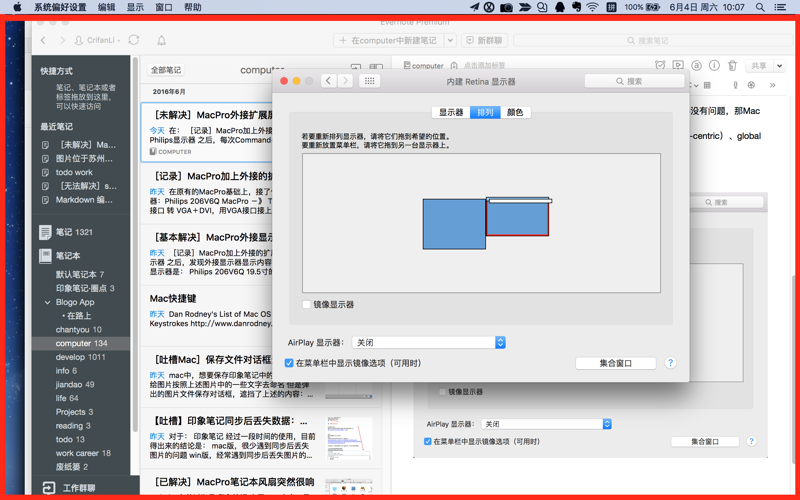Screen dimensions: 800x500
Task: Open the 帮助 menu in the menu bar
Action: (192, 7)
